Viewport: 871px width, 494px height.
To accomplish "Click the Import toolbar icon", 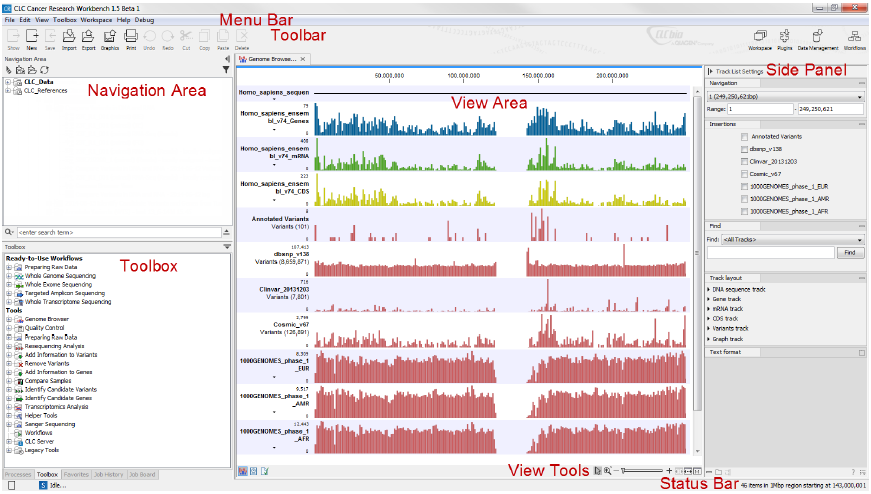I will coord(69,37).
